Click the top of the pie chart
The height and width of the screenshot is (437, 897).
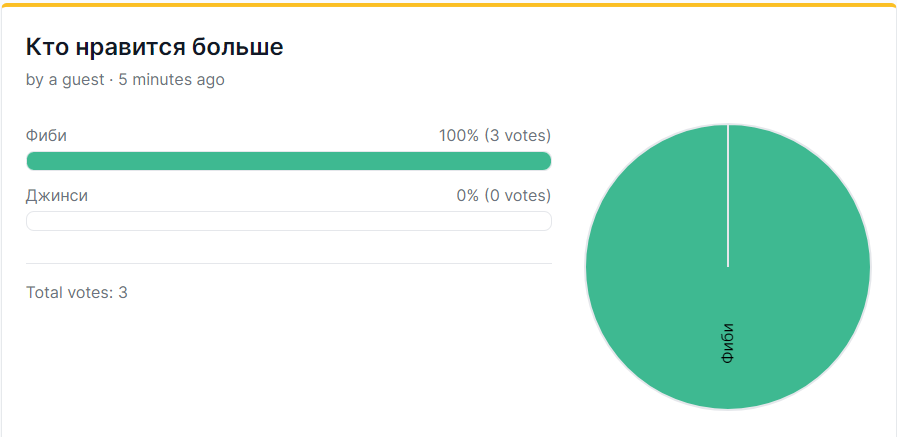(728, 129)
